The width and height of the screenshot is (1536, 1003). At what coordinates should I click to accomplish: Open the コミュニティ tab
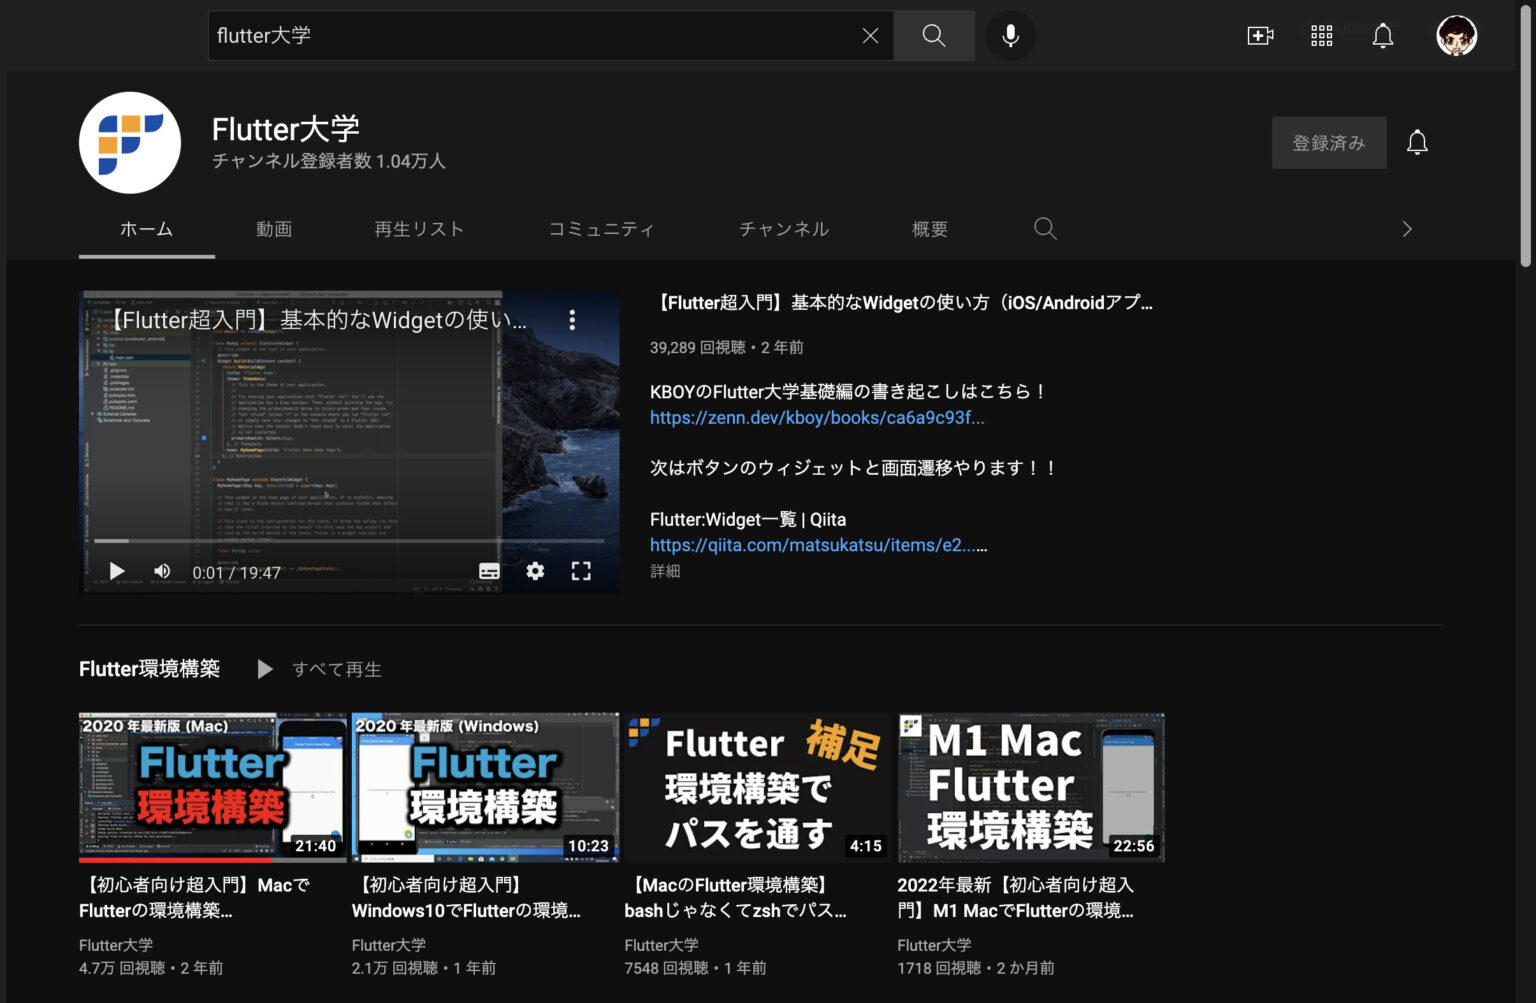point(601,228)
